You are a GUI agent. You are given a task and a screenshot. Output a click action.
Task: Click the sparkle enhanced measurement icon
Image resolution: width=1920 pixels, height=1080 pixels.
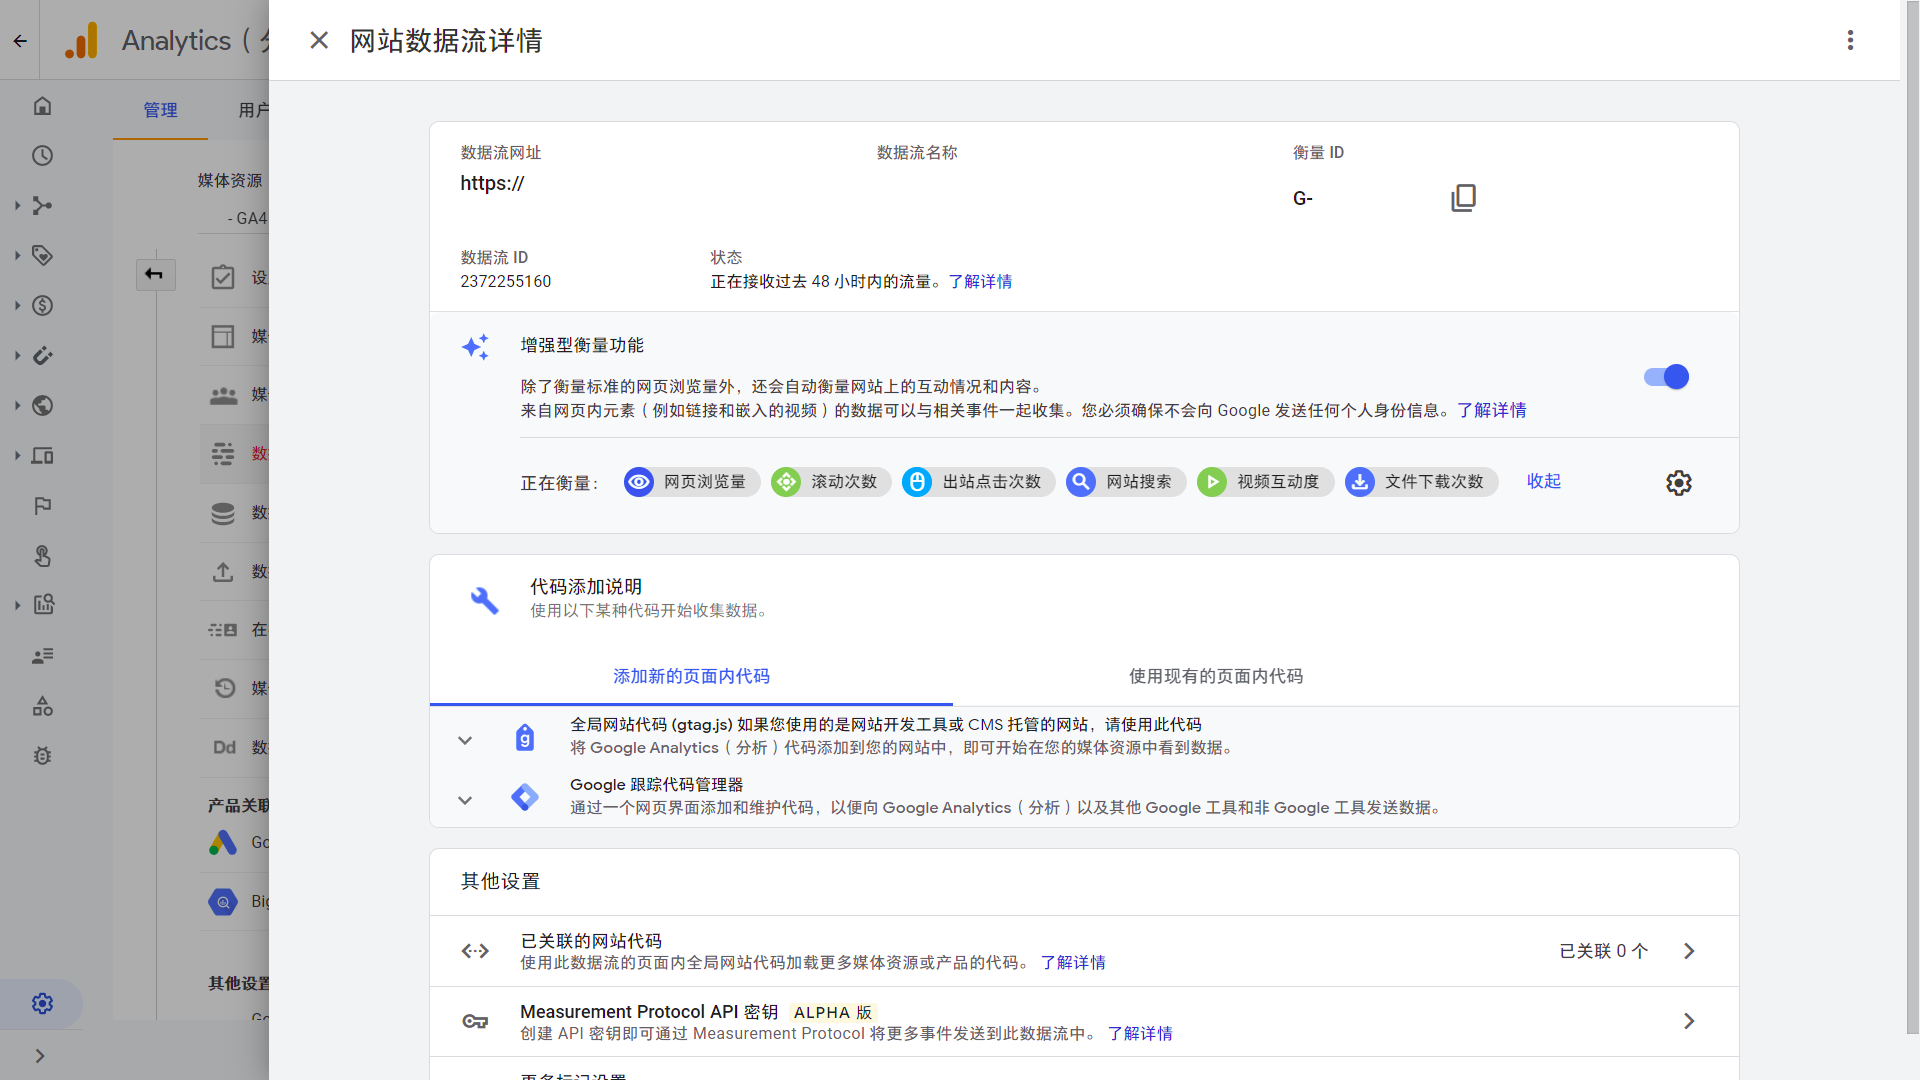click(x=475, y=347)
